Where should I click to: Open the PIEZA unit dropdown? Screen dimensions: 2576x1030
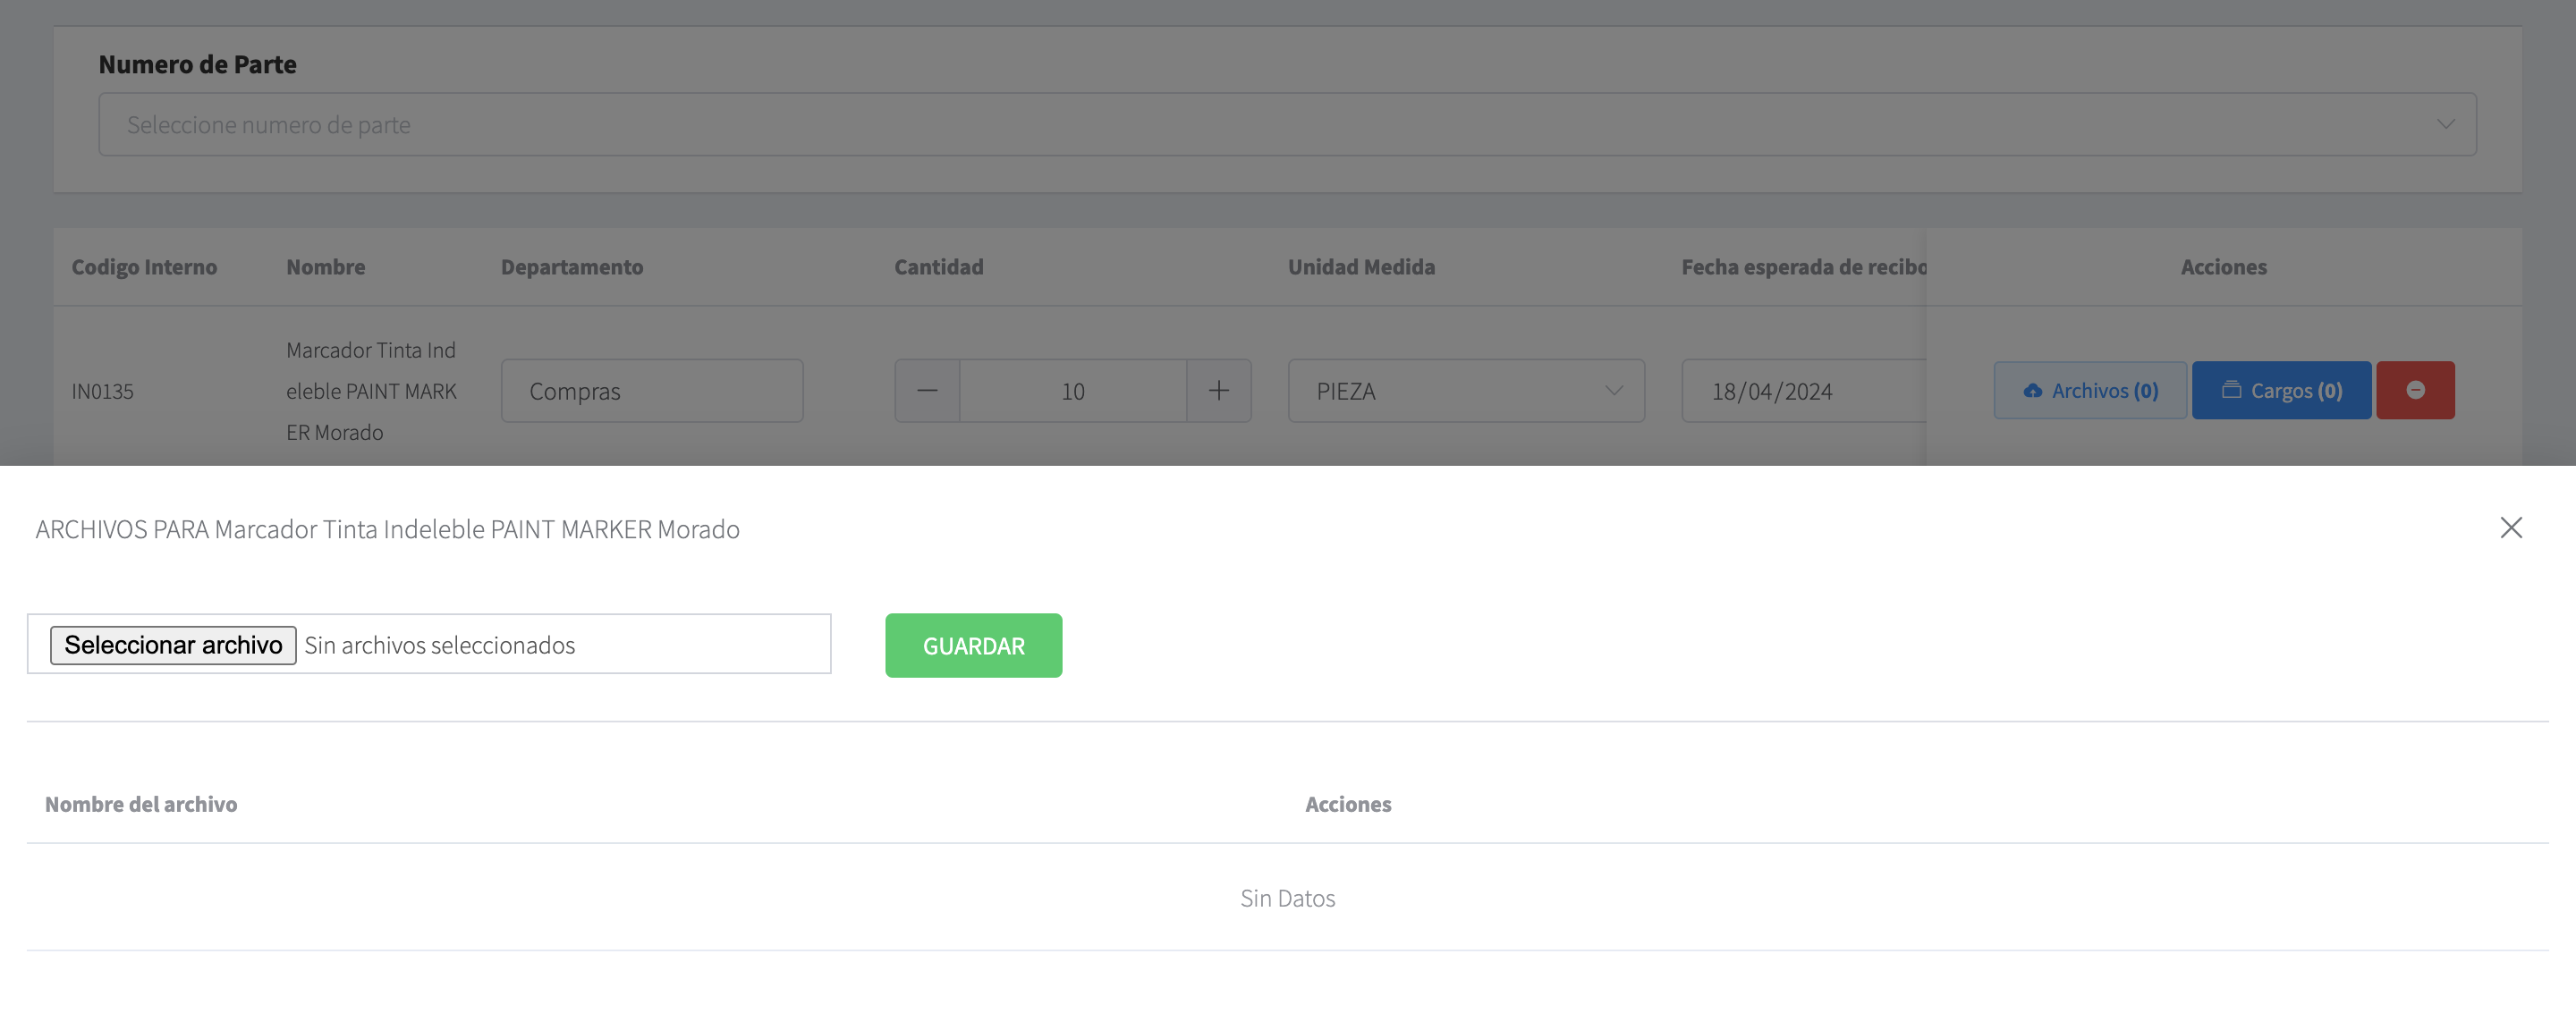click(1465, 391)
